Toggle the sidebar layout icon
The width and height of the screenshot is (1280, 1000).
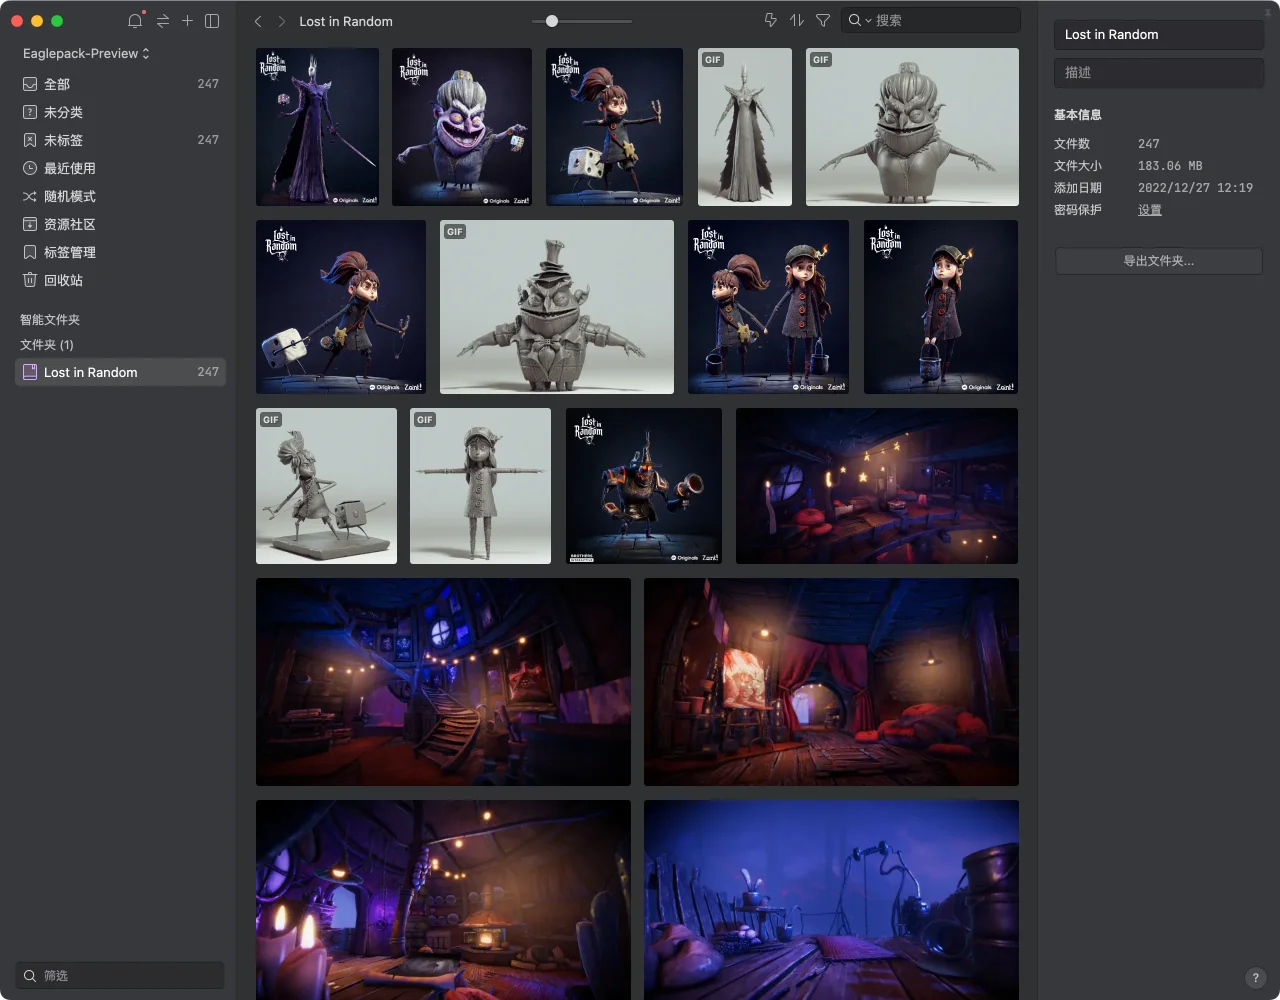point(212,20)
